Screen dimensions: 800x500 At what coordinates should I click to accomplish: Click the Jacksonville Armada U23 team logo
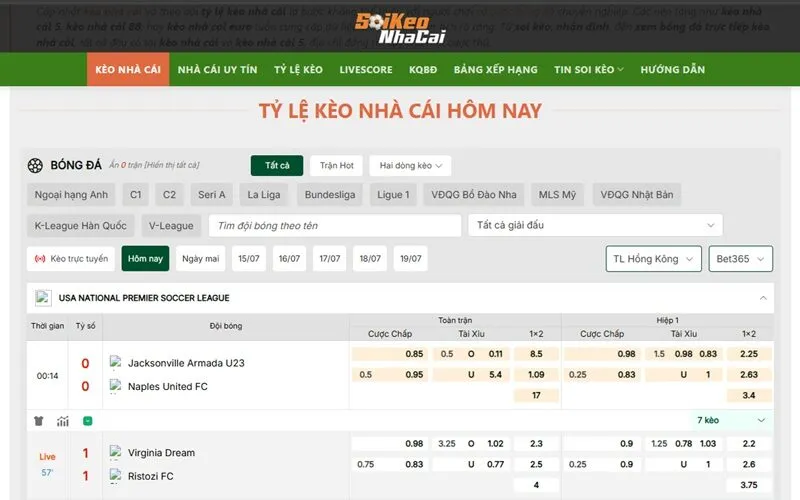[116, 362]
